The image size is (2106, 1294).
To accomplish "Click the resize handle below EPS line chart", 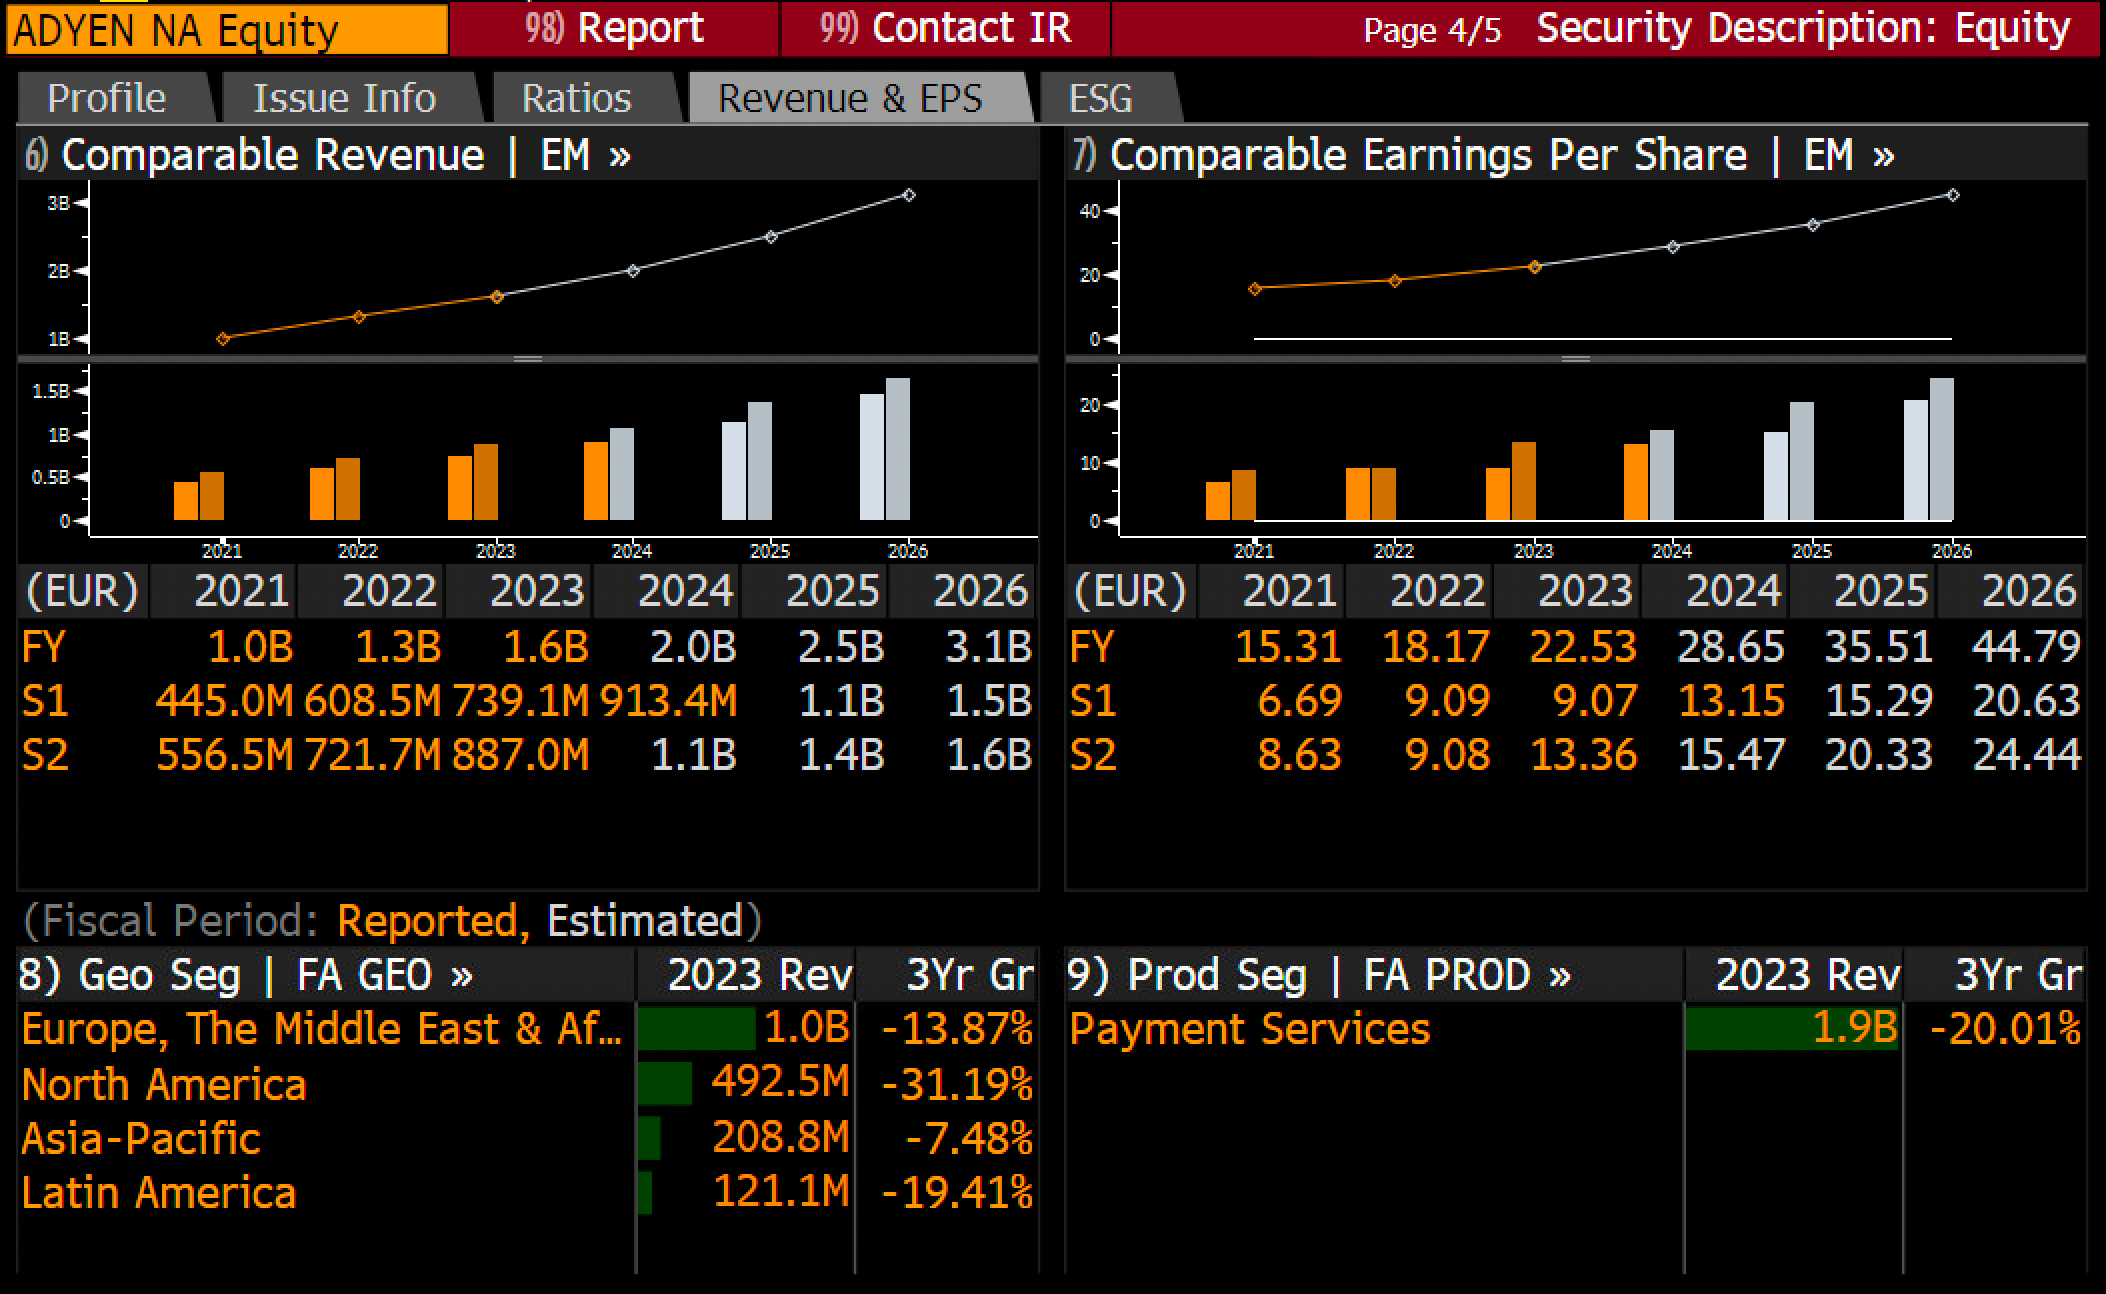I will pyautogui.click(x=1576, y=359).
